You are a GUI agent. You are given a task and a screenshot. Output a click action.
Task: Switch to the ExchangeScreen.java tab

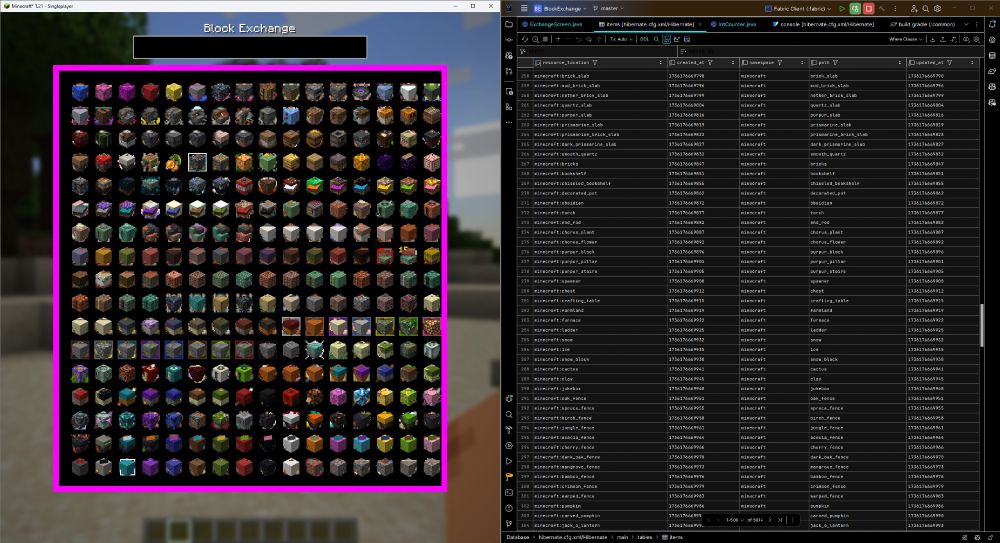(x=552, y=24)
